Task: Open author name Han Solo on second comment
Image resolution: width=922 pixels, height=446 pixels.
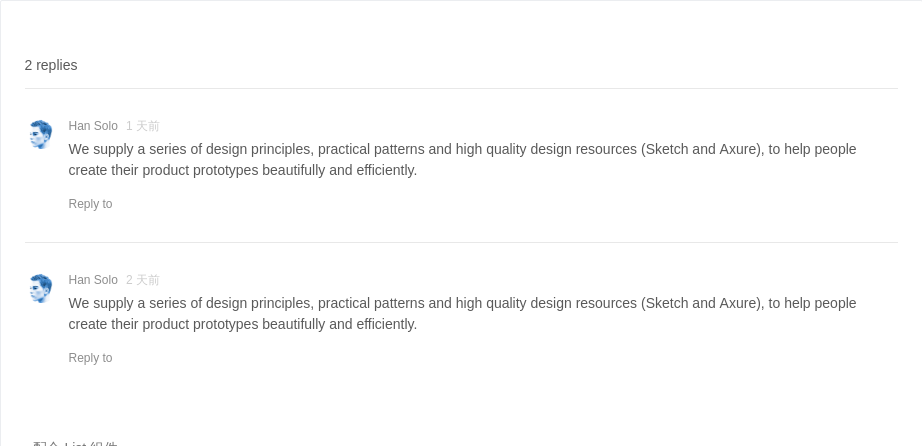Action: (93, 279)
